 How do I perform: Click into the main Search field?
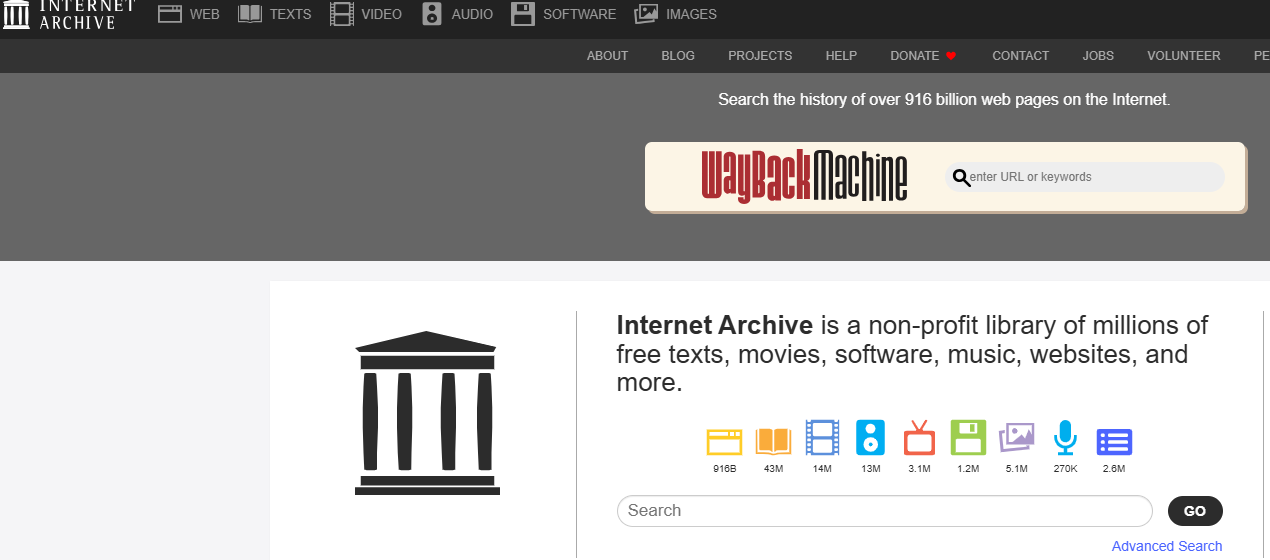click(x=885, y=511)
